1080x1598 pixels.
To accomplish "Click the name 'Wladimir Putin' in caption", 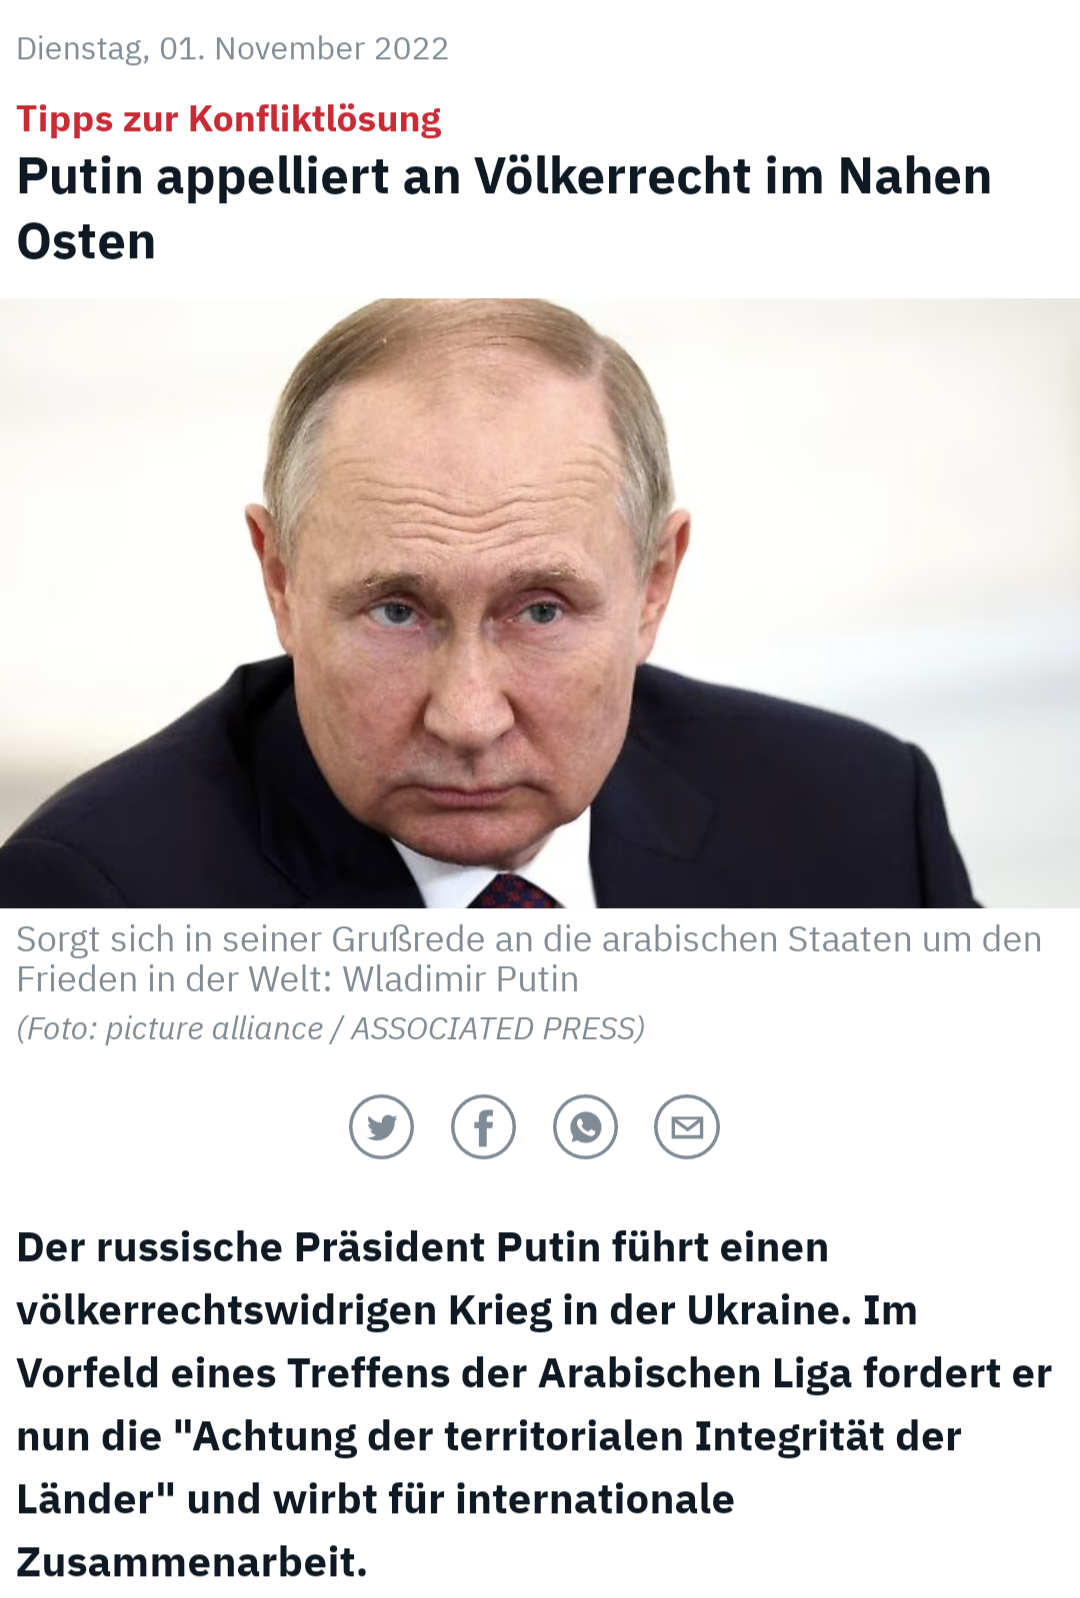I will [x=461, y=979].
